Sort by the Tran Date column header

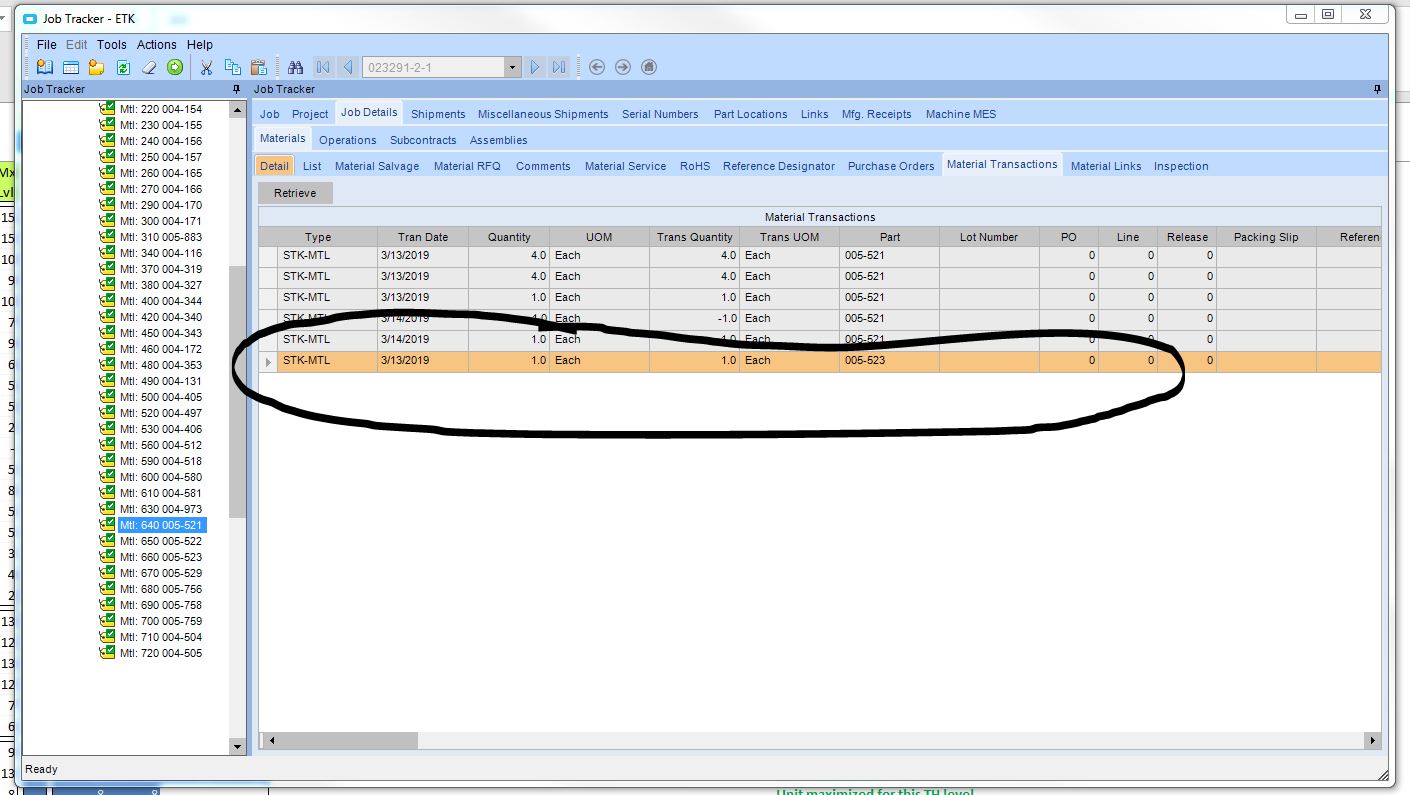tap(423, 237)
